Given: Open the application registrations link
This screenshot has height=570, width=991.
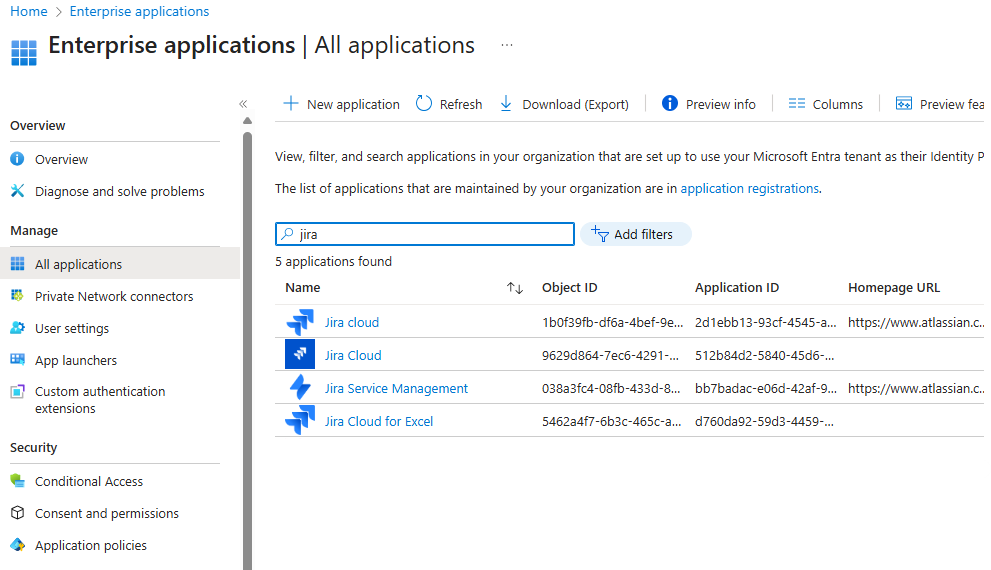Looking at the screenshot, I should (750, 188).
